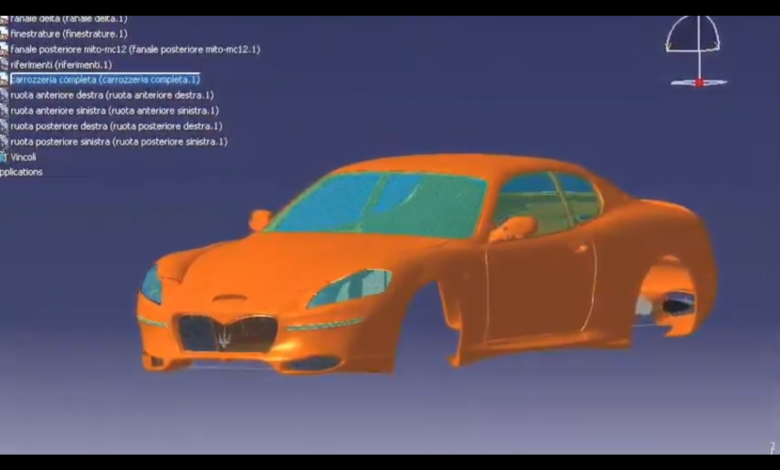
Task: Pick 'ruota posteriore destra' tree entry
Action: click(x=116, y=126)
